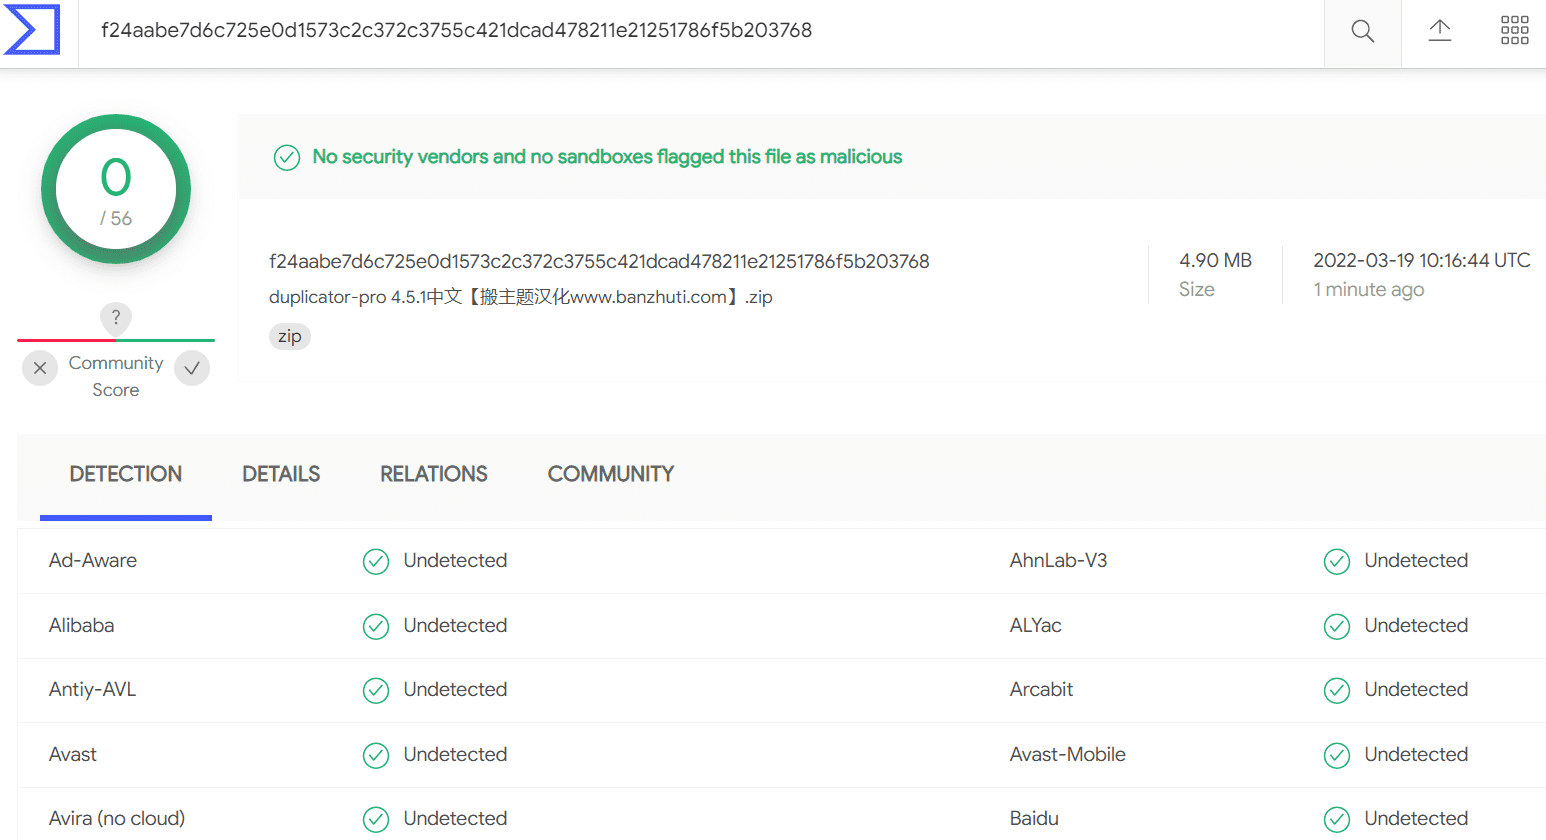Open the DETAILS tab

coord(281,474)
